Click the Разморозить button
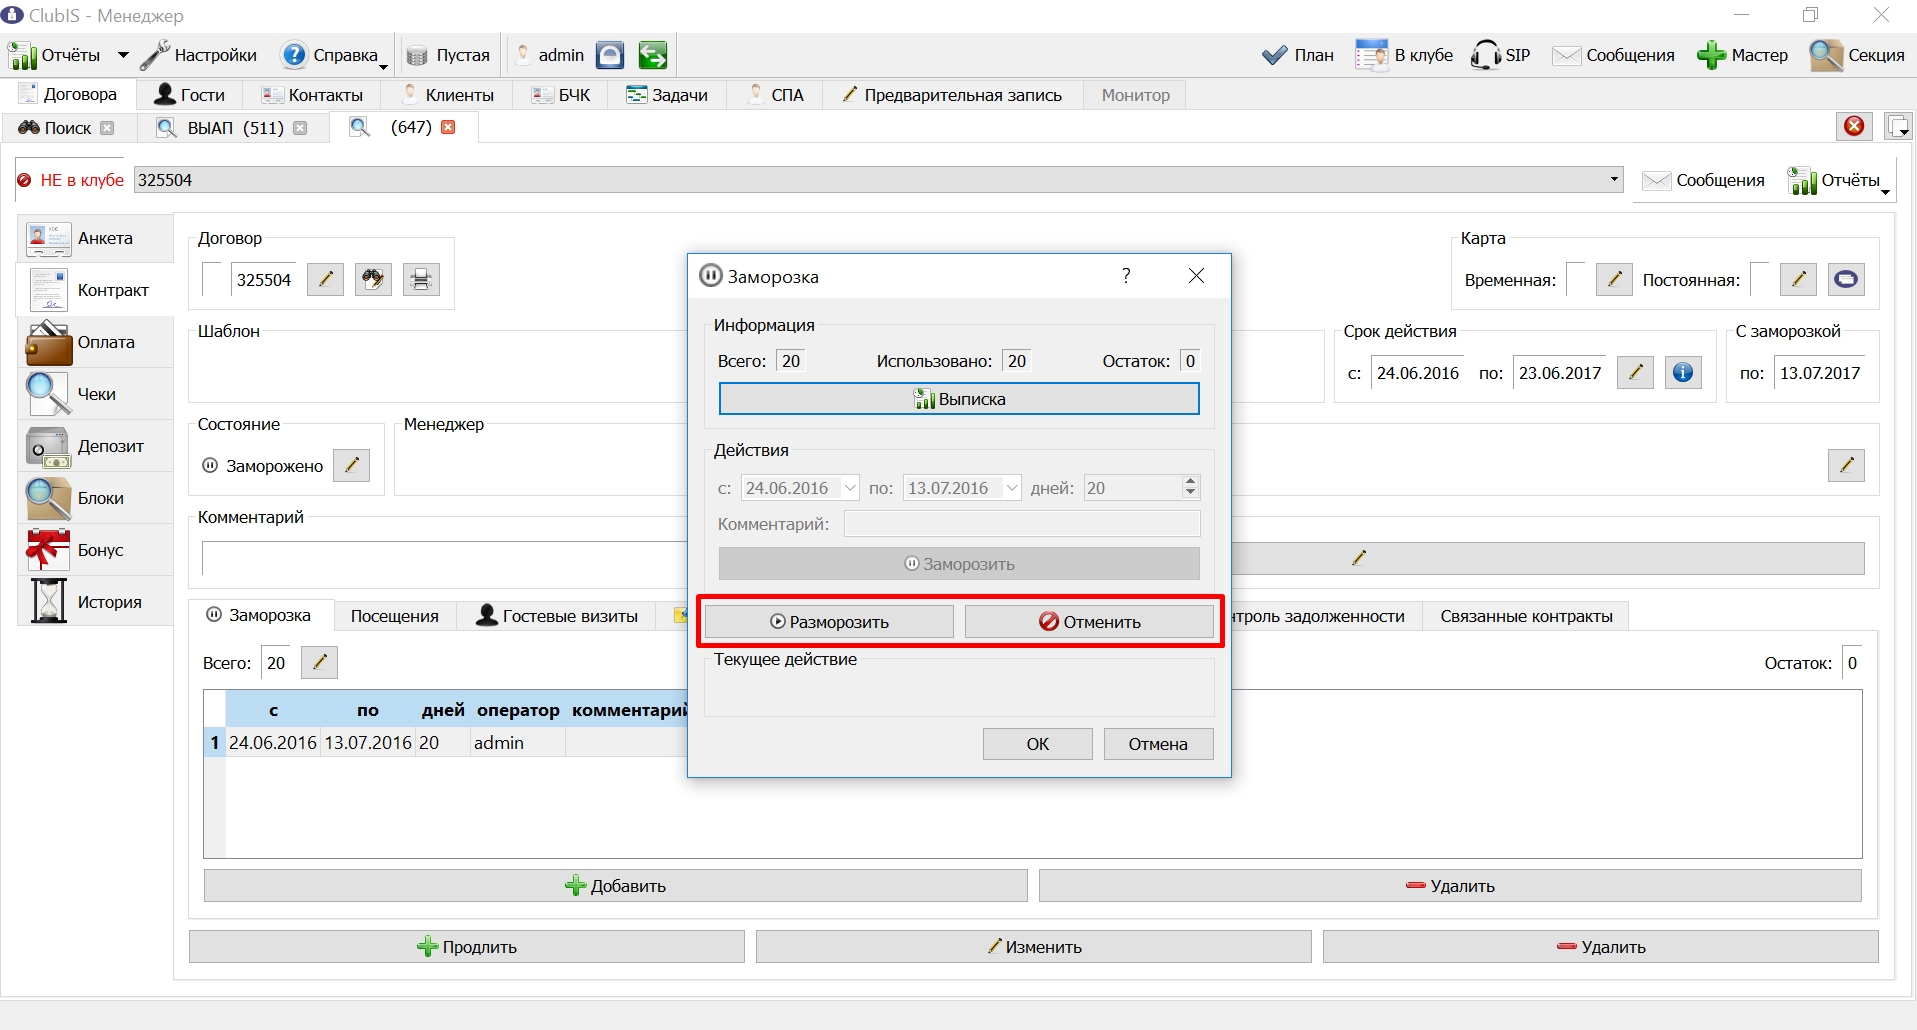This screenshot has height=1030, width=1917. click(829, 622)
